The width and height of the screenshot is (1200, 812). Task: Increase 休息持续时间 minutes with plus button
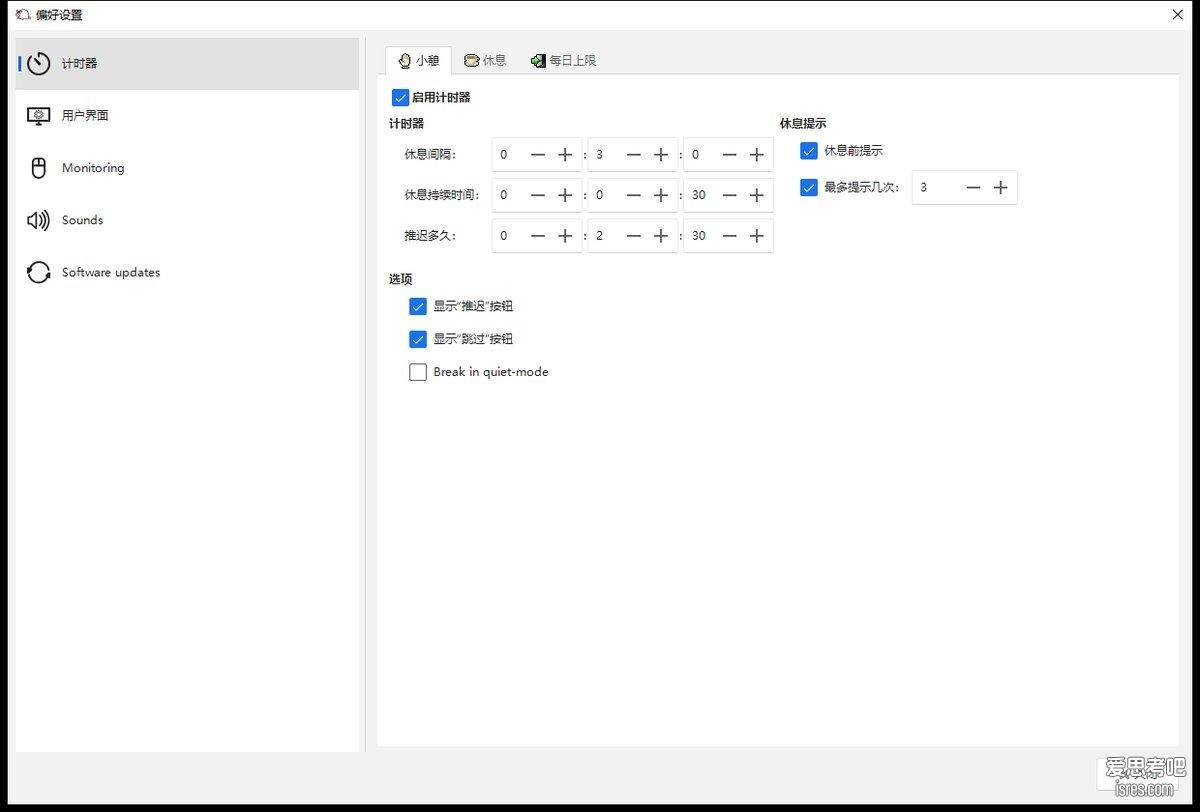[x=661, y=195]
